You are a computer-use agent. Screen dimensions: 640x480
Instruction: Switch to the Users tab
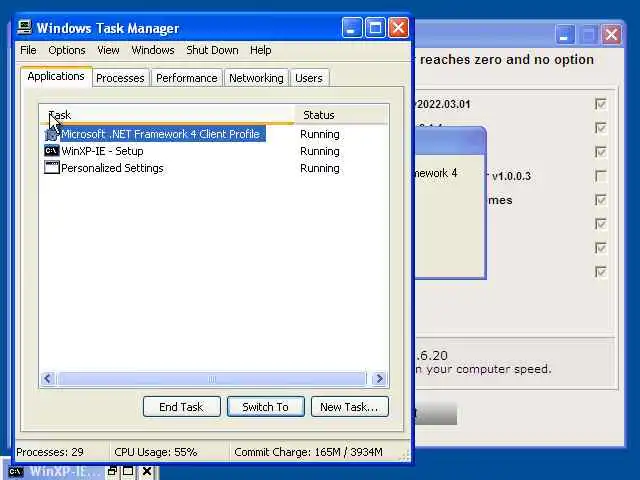click(309, 78)
